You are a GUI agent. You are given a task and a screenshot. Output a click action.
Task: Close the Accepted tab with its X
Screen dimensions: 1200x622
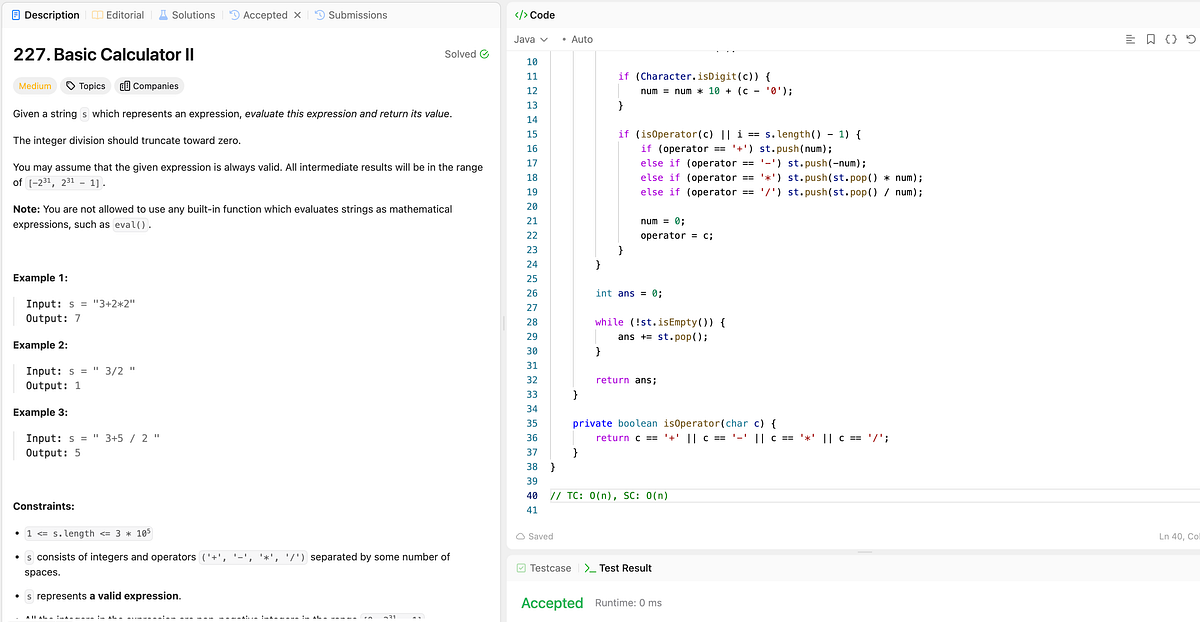coord(297,14)
